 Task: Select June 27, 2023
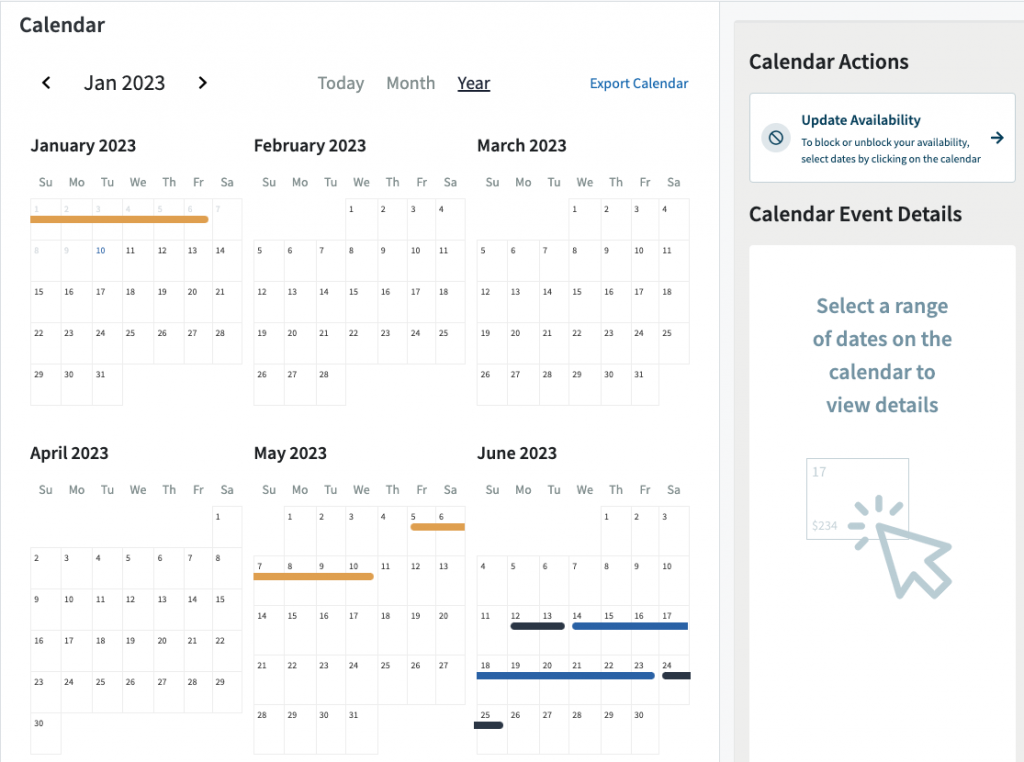tap(554, 729)
